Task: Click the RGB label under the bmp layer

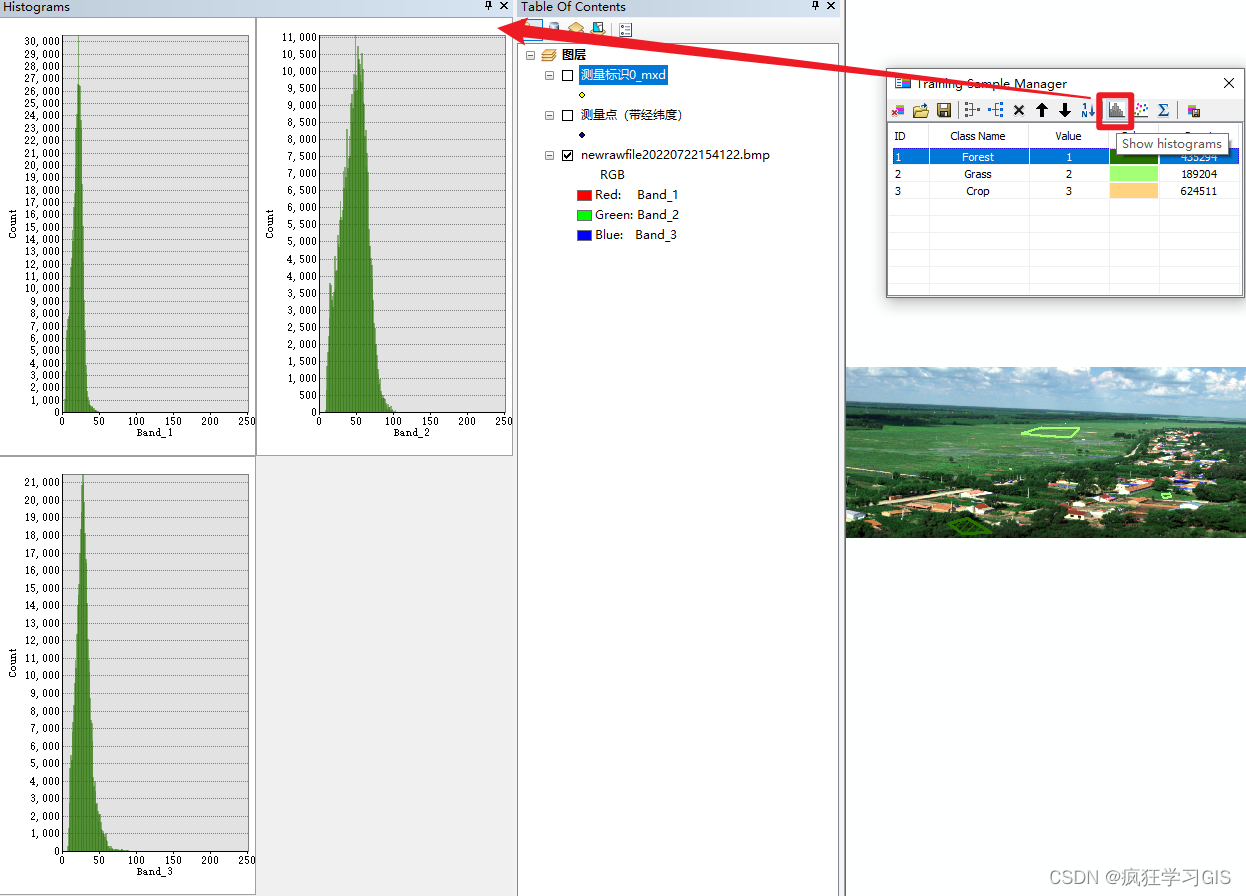Action: [612, 175]
